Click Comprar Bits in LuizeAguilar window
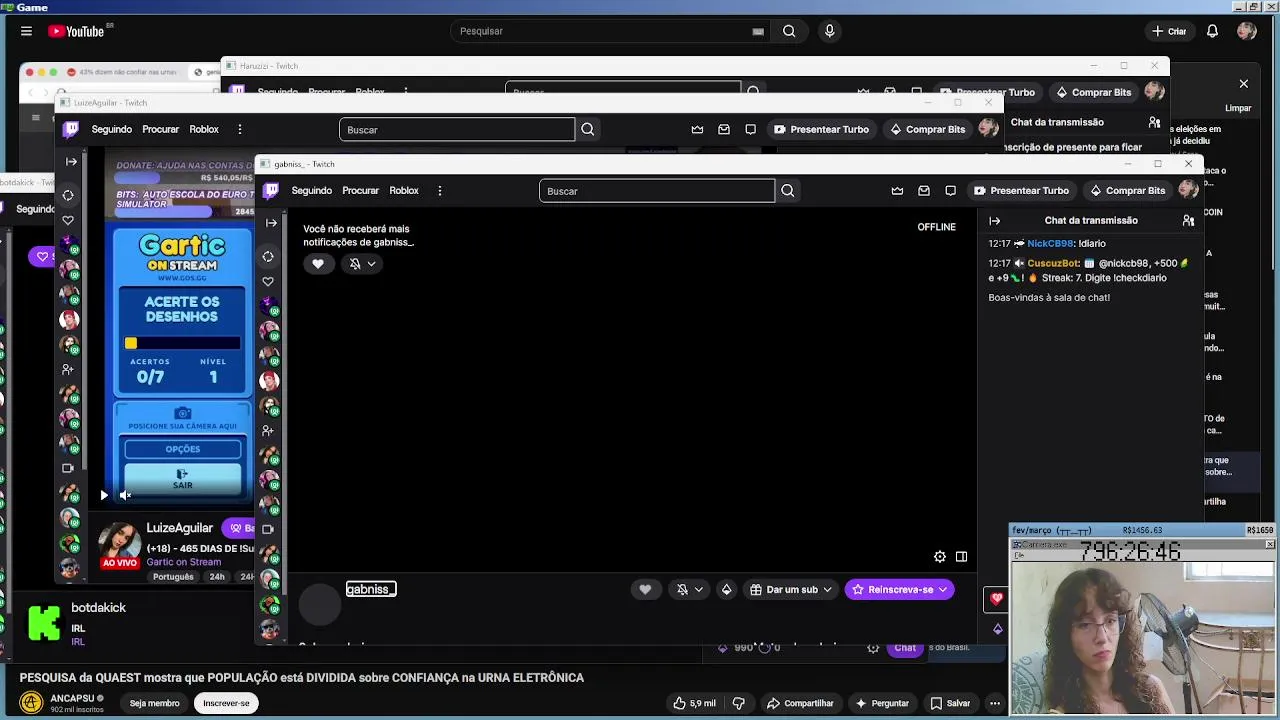This screenshot has width=1280, height=720. pyautogui.click(x=927, y=129)
